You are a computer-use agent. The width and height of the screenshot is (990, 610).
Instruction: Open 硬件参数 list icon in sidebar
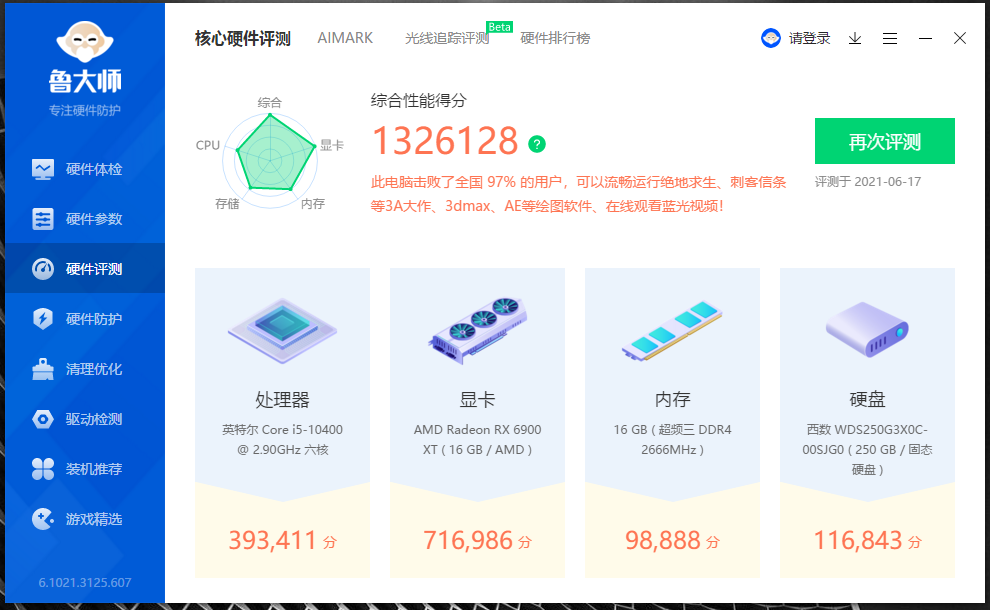tap(42, 219)
